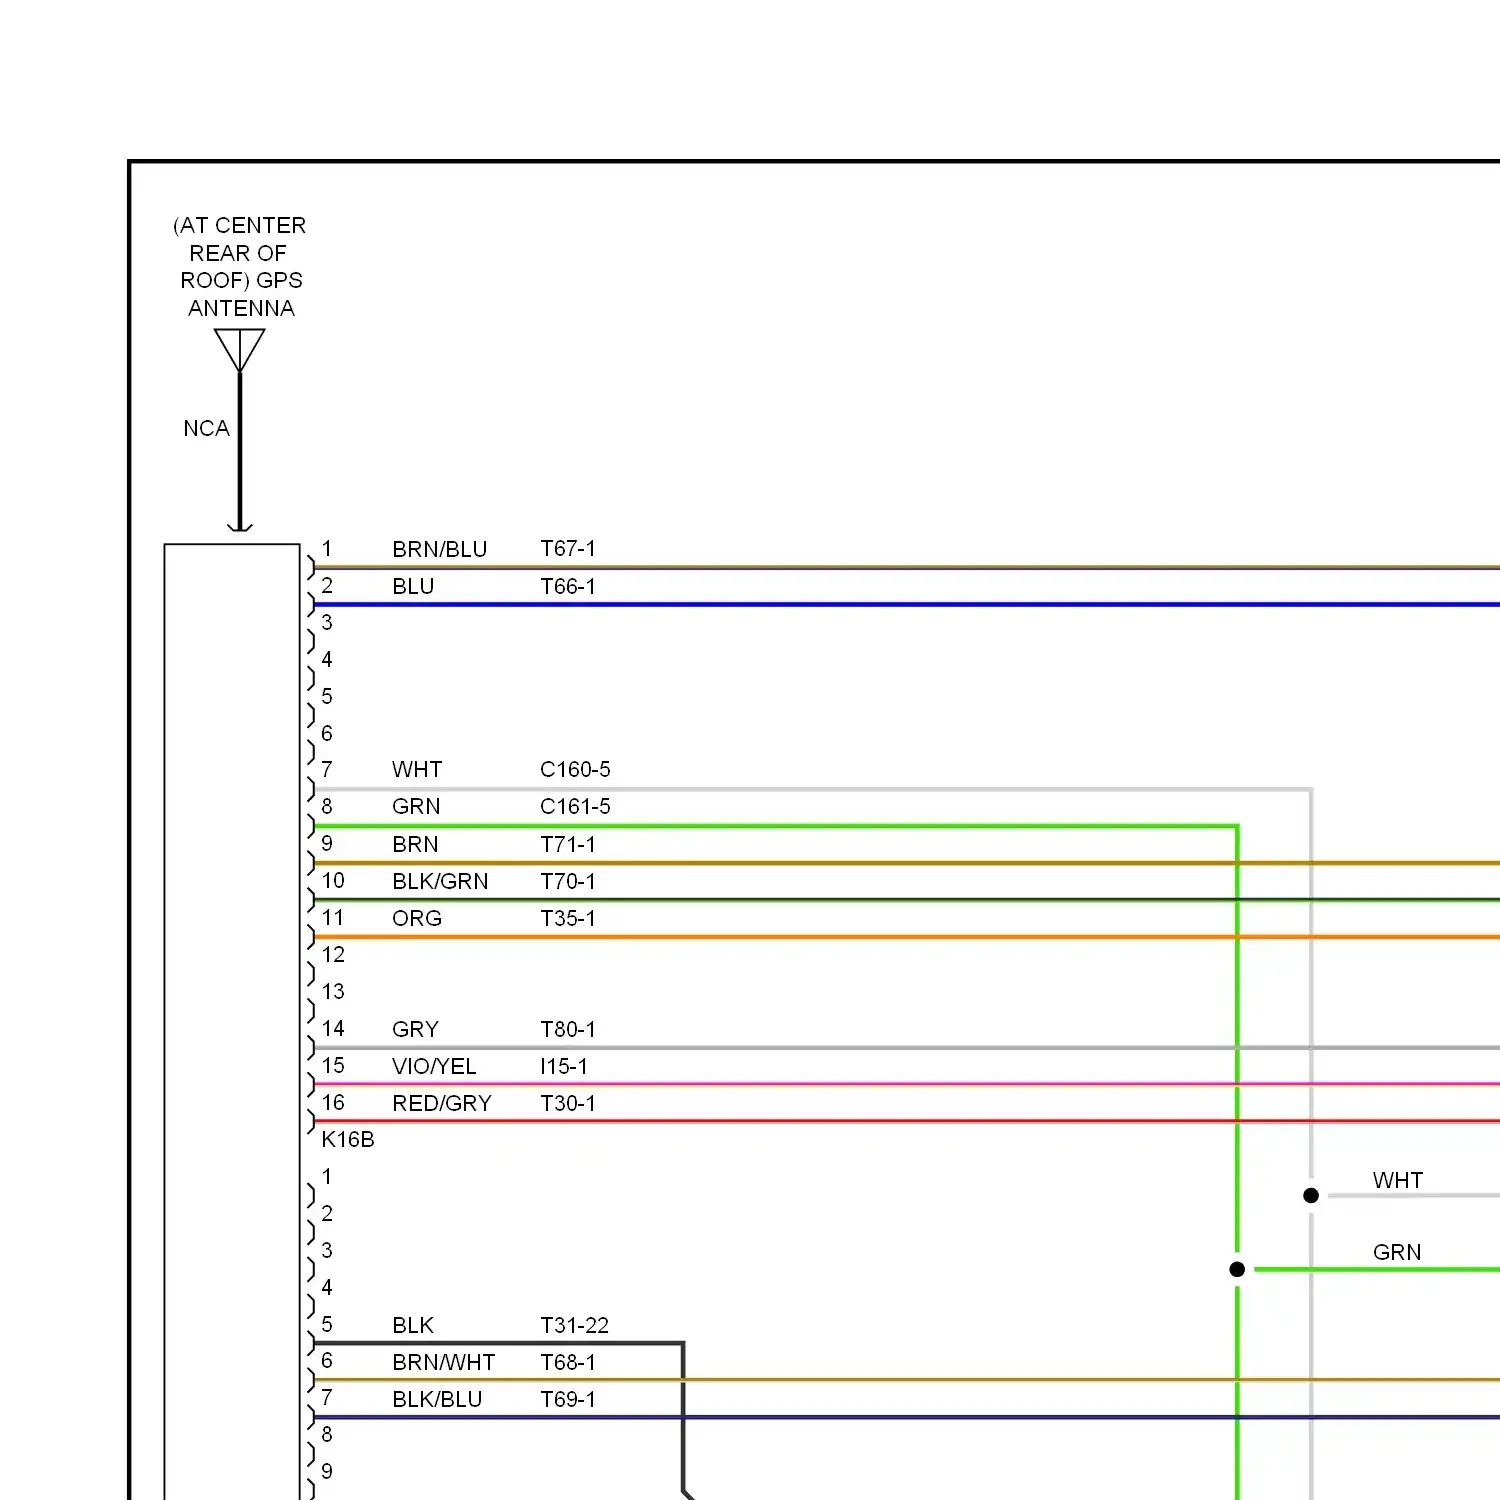Click the 'GRY' wire color label

(x=415, y=1030)
